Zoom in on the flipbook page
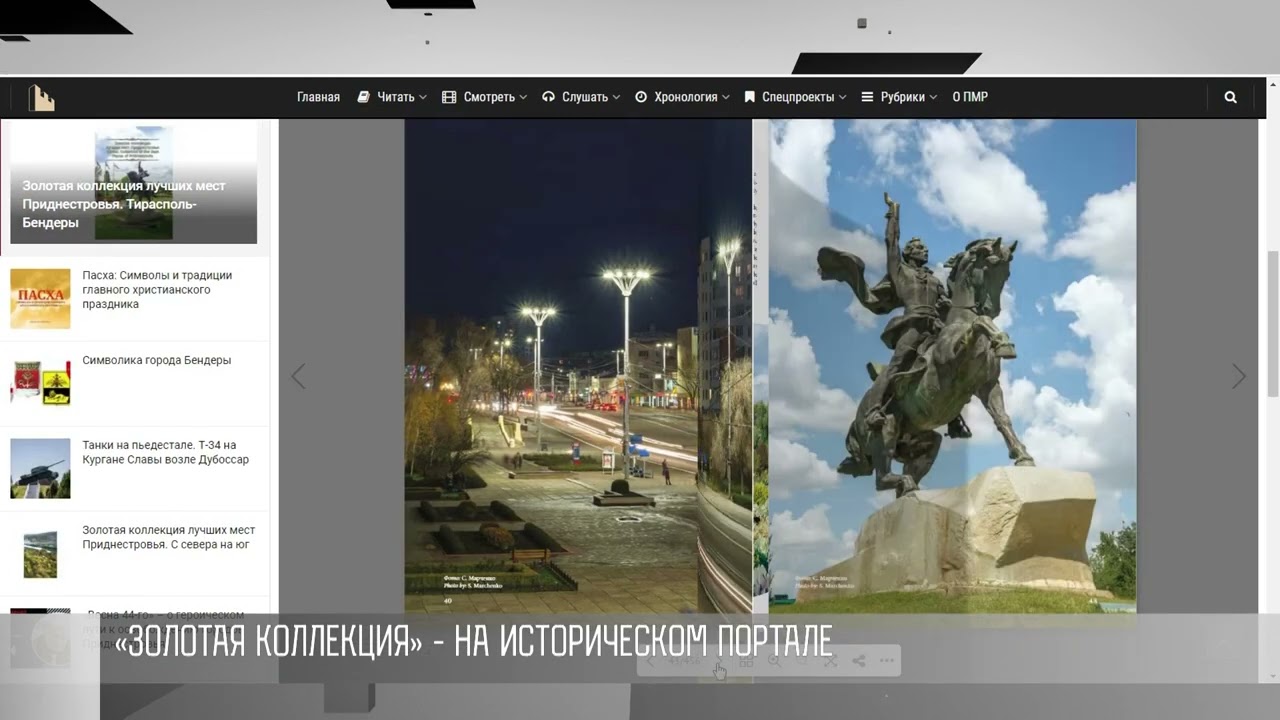 [774, 660]
